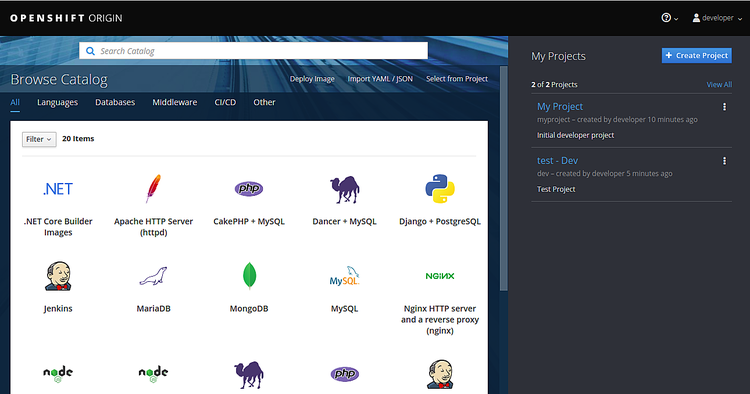
Task: Click the catalog vertical scrollbar
Action: click(503, 178)
